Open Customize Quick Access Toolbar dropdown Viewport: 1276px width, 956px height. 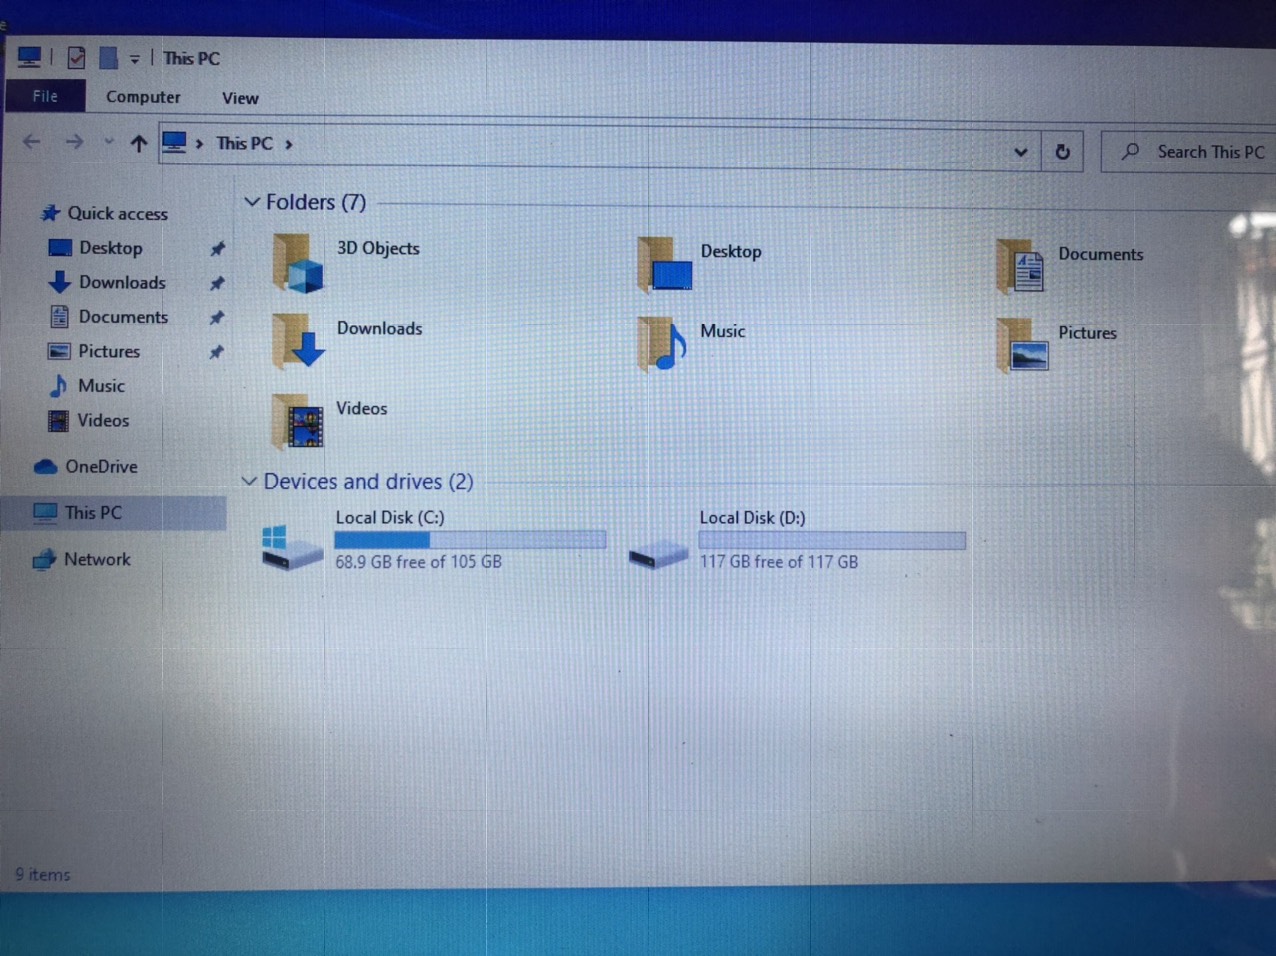click(135, 59)
